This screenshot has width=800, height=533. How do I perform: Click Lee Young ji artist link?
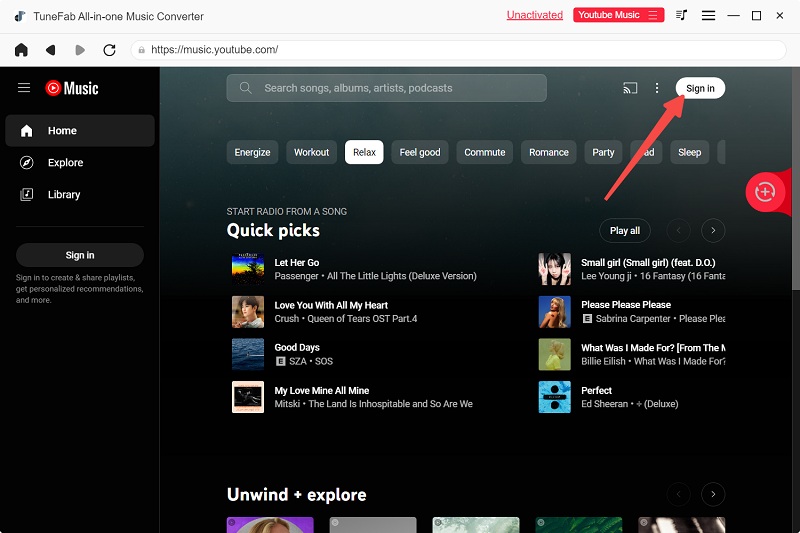tap(606, 276)
